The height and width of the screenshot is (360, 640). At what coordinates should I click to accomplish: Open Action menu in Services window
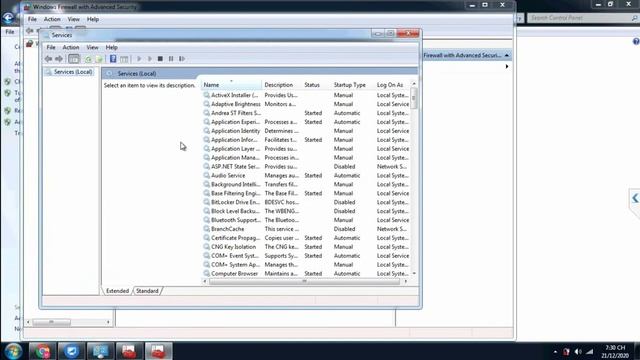point(71,47)
